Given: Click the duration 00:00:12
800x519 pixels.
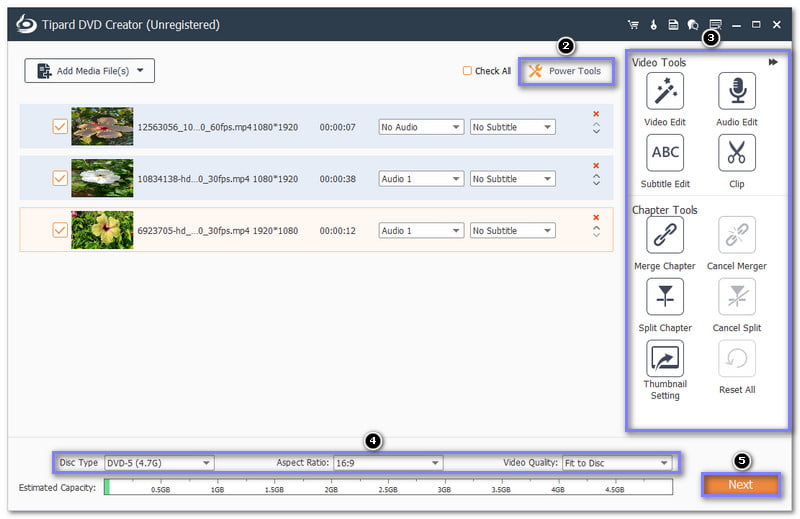Looking at the screenshot, I should [337, 231].
